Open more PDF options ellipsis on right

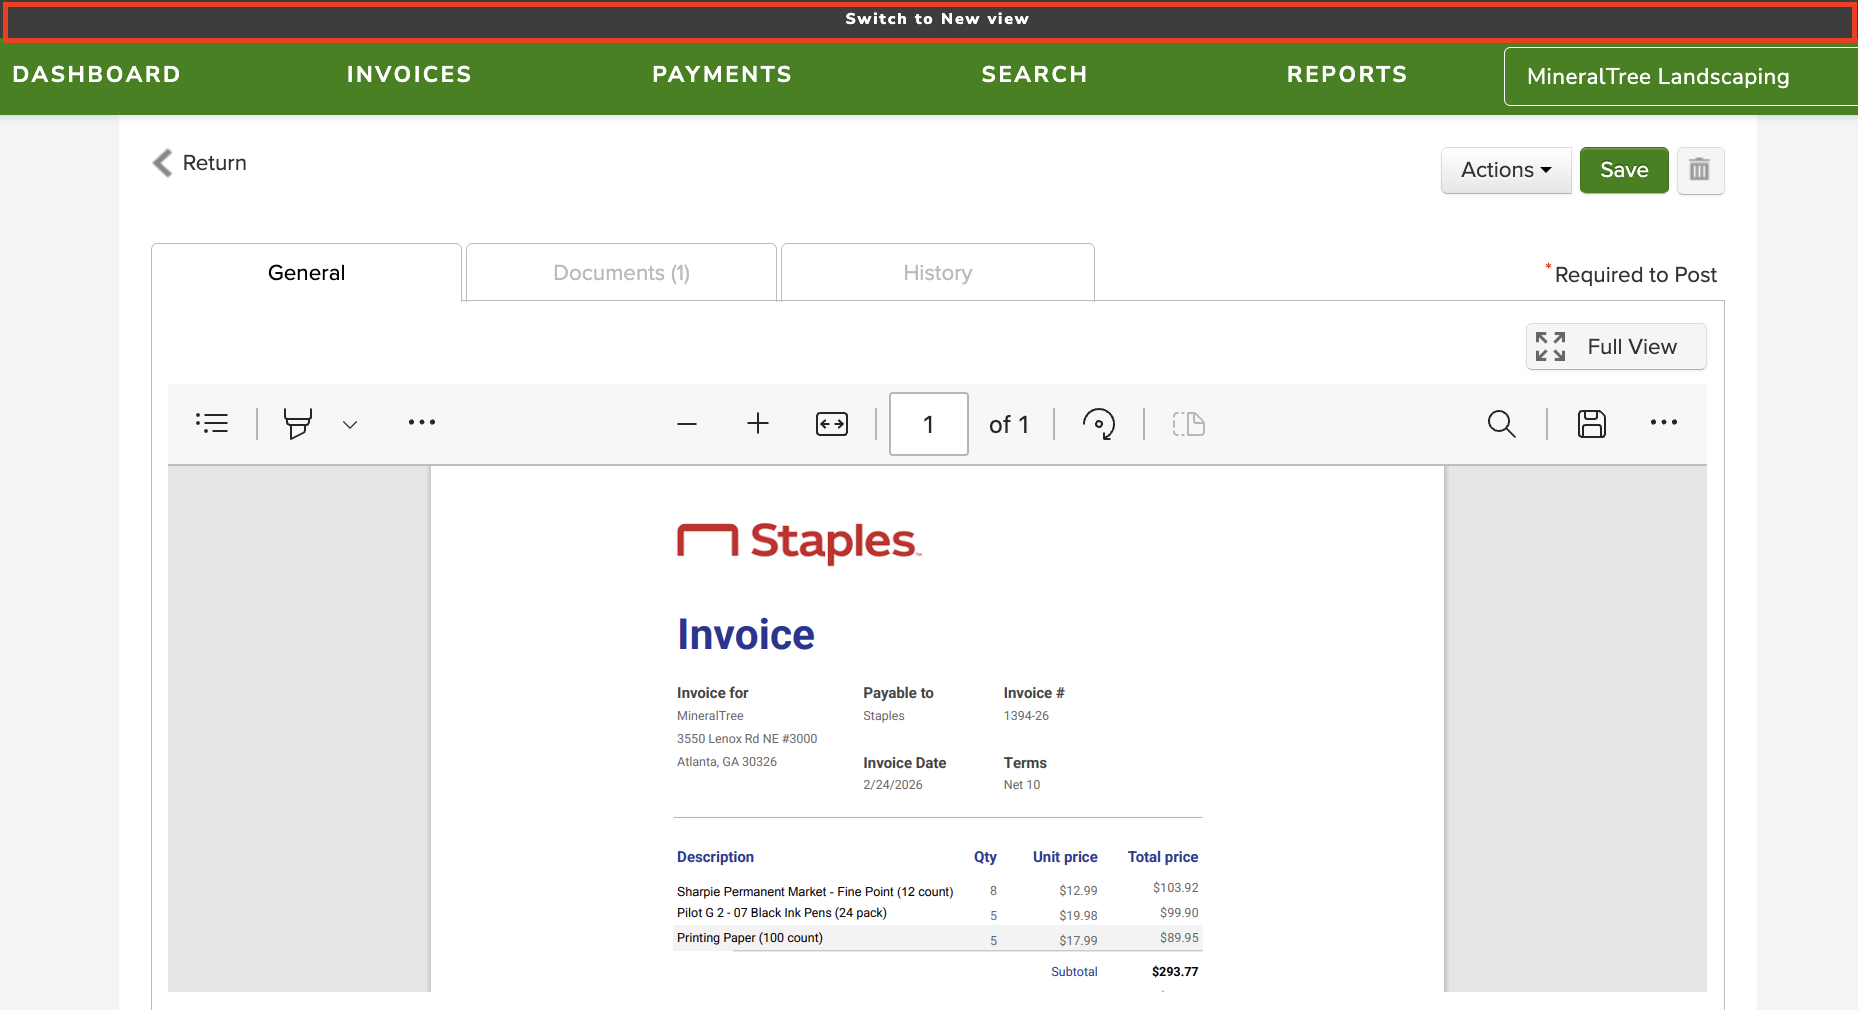coord(1664,422)
